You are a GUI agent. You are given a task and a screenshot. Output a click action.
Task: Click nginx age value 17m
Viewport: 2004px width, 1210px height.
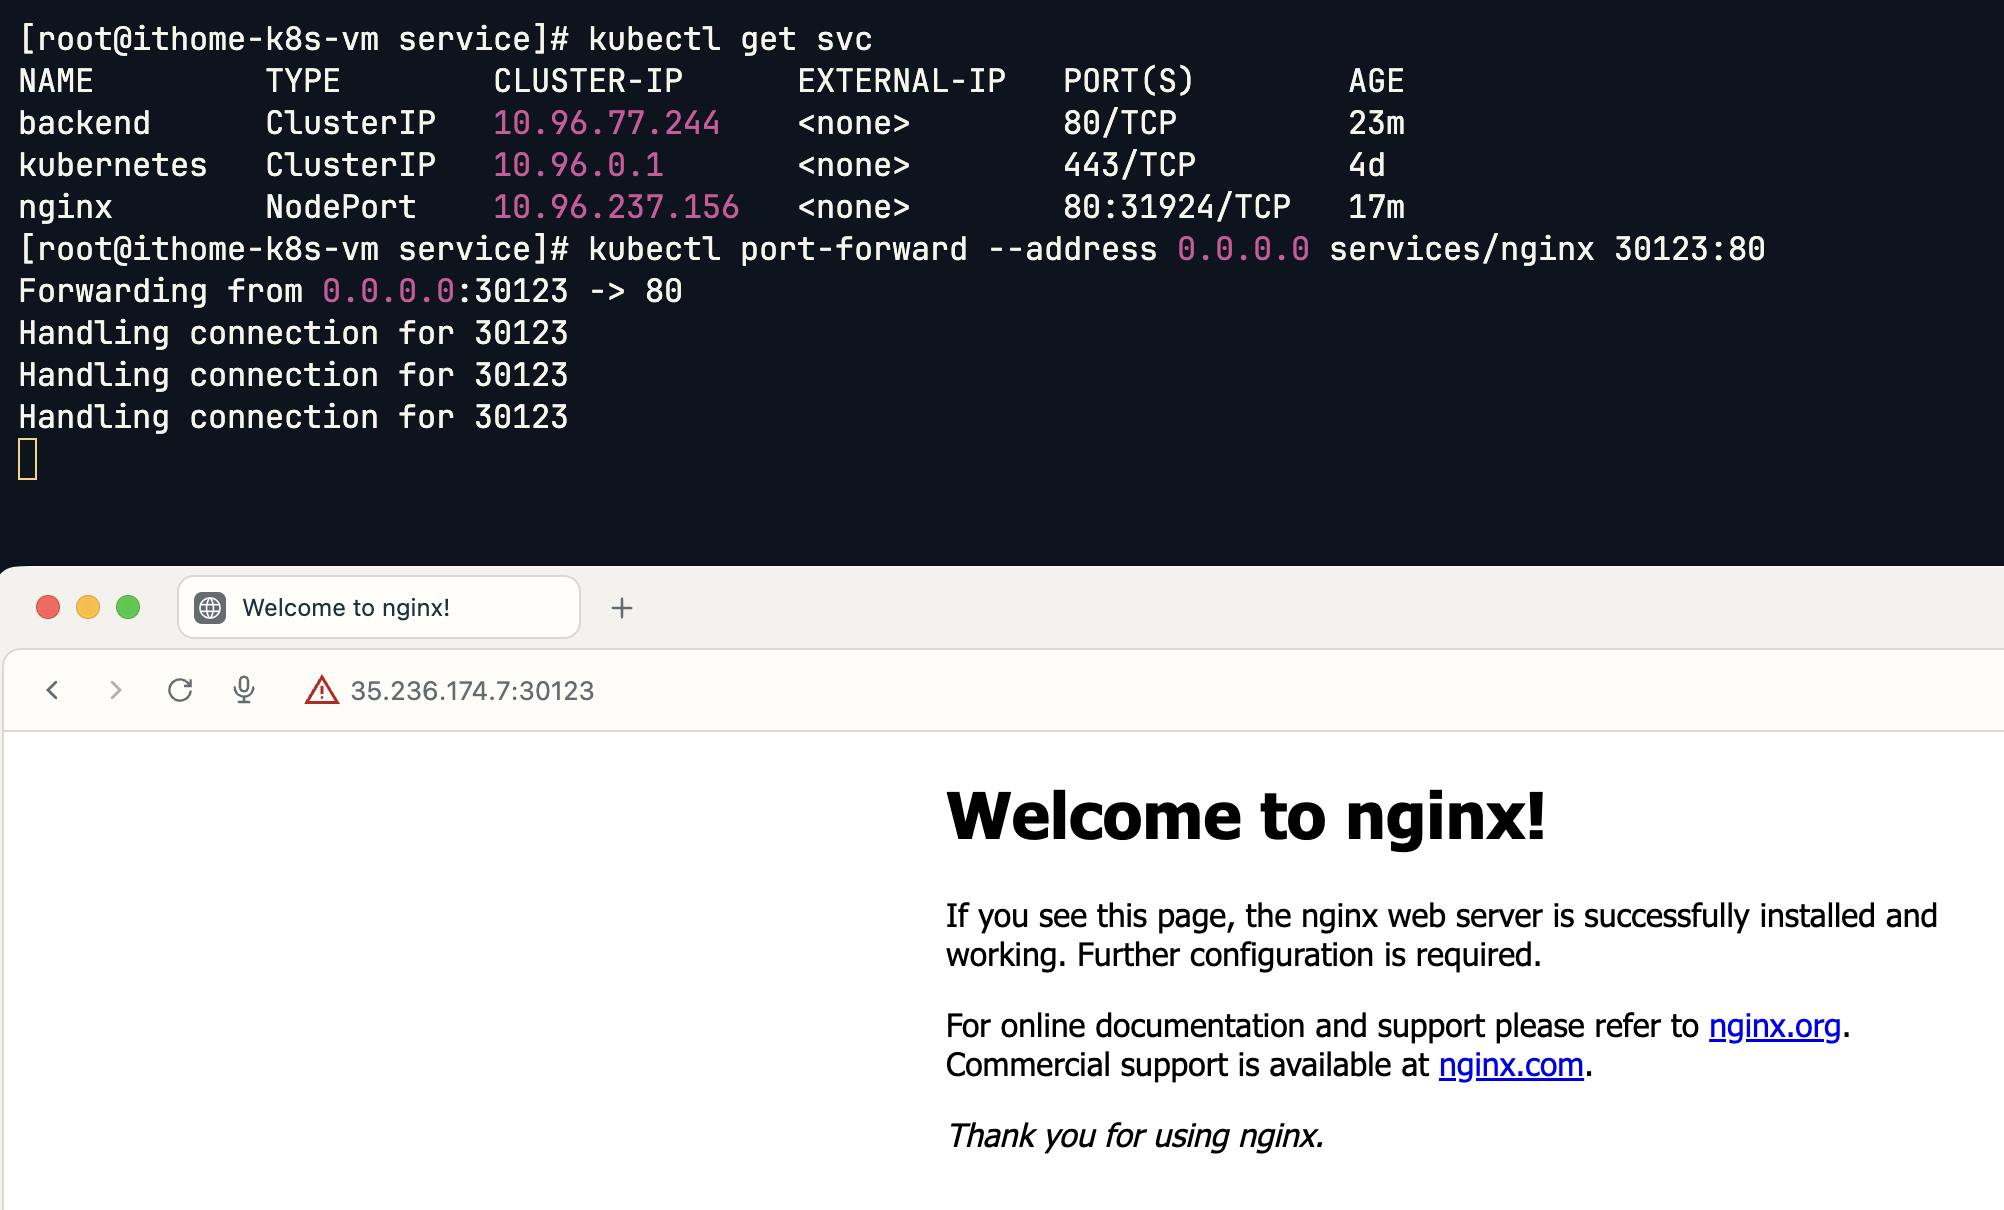[x=1376, y=207]
